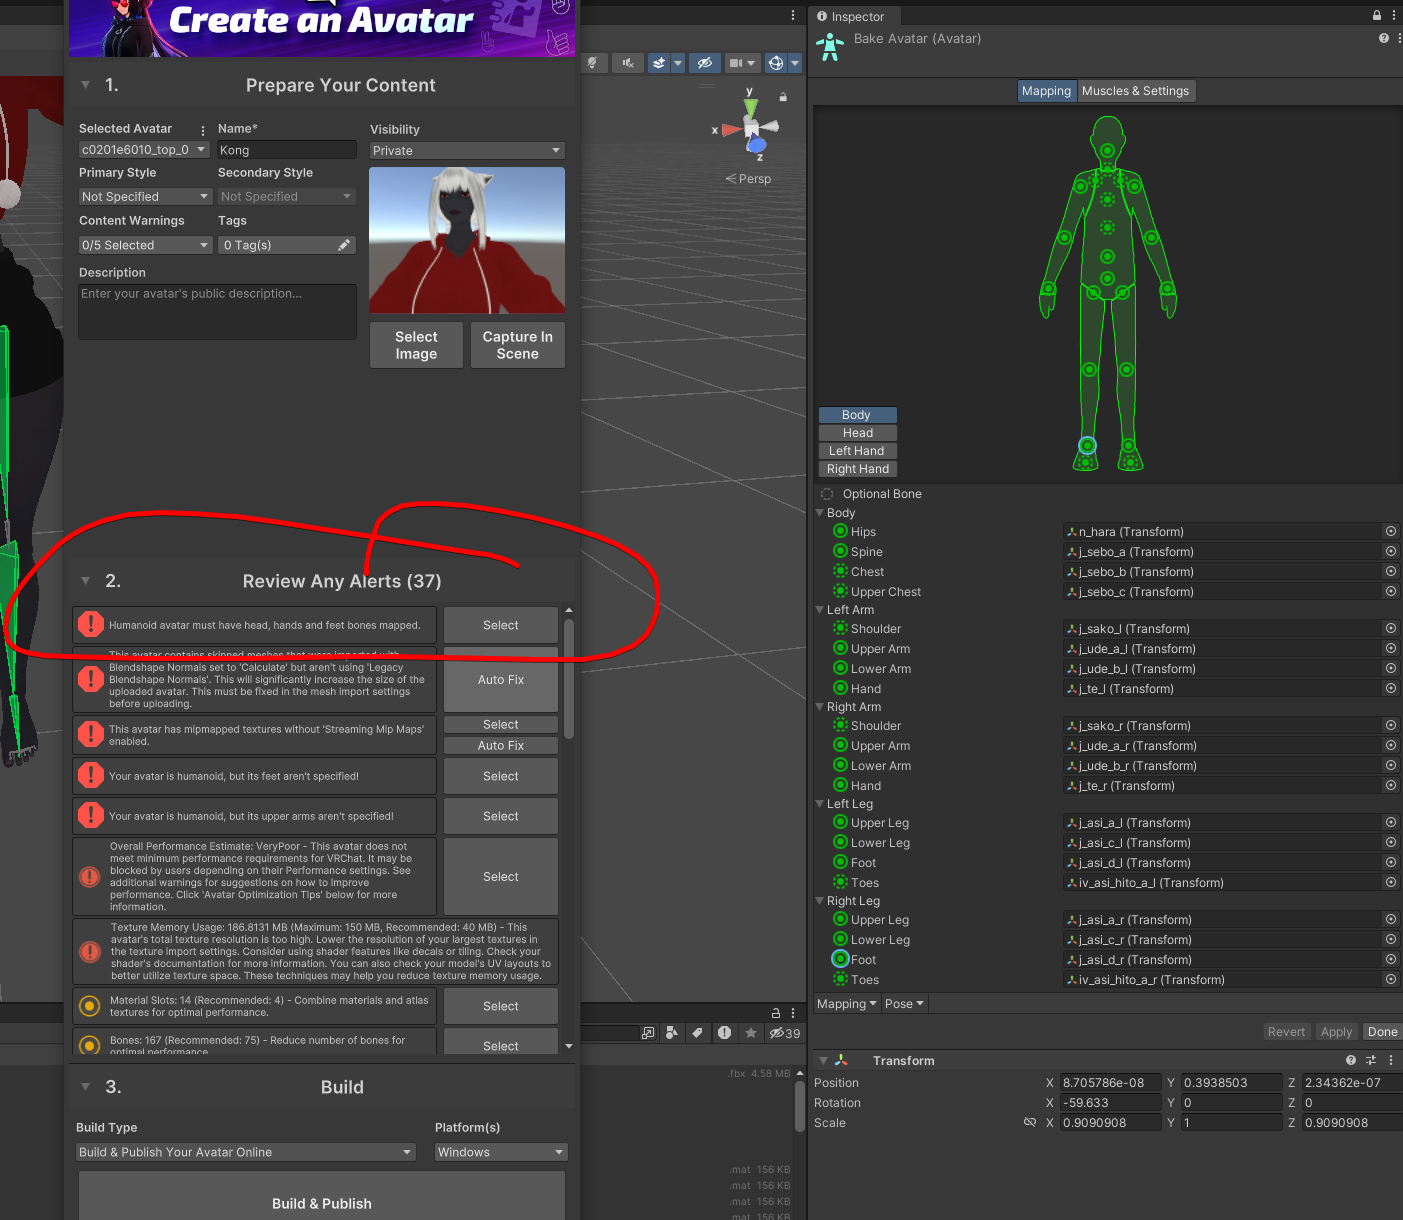Open Bake Avatar help icon
This screenshot has height=1220, width=1403.
pyautogui.click(x=1384, y=38)
